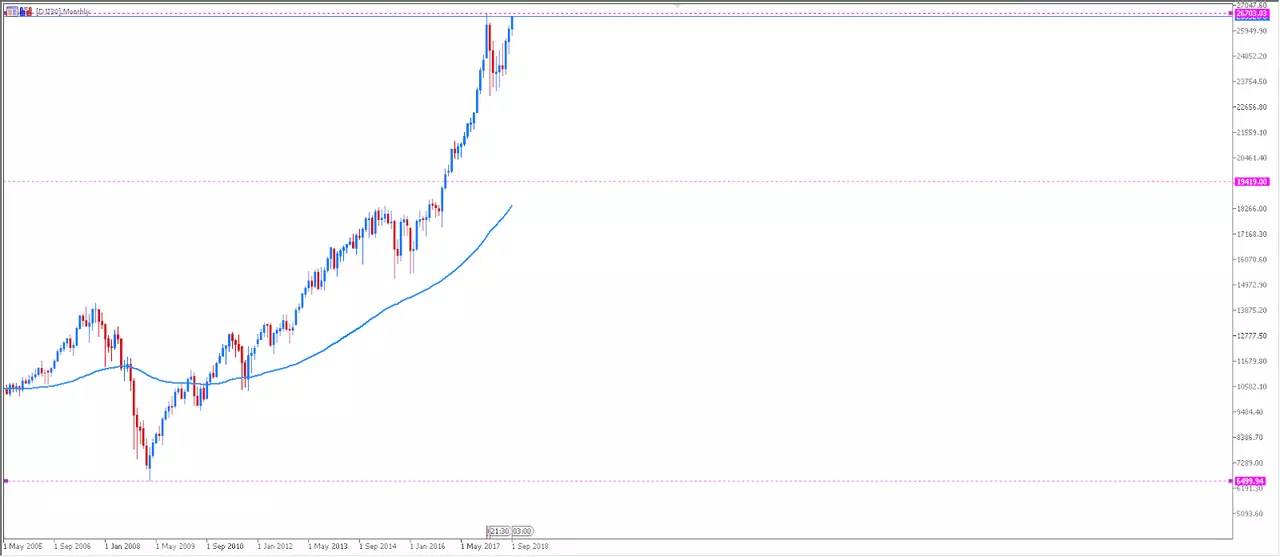
Task: Click the 24852.20 price scale value
Action: [1252, 56]
